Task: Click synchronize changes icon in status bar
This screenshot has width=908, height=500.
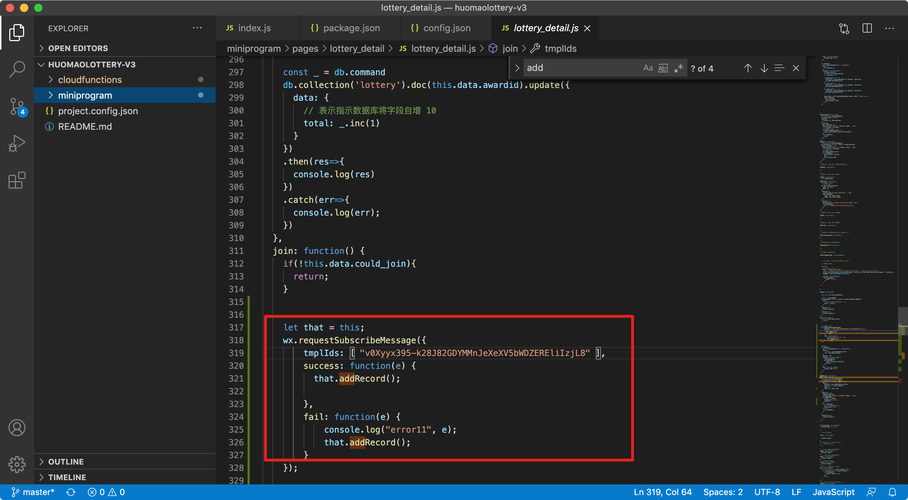Action: (71, 492)
